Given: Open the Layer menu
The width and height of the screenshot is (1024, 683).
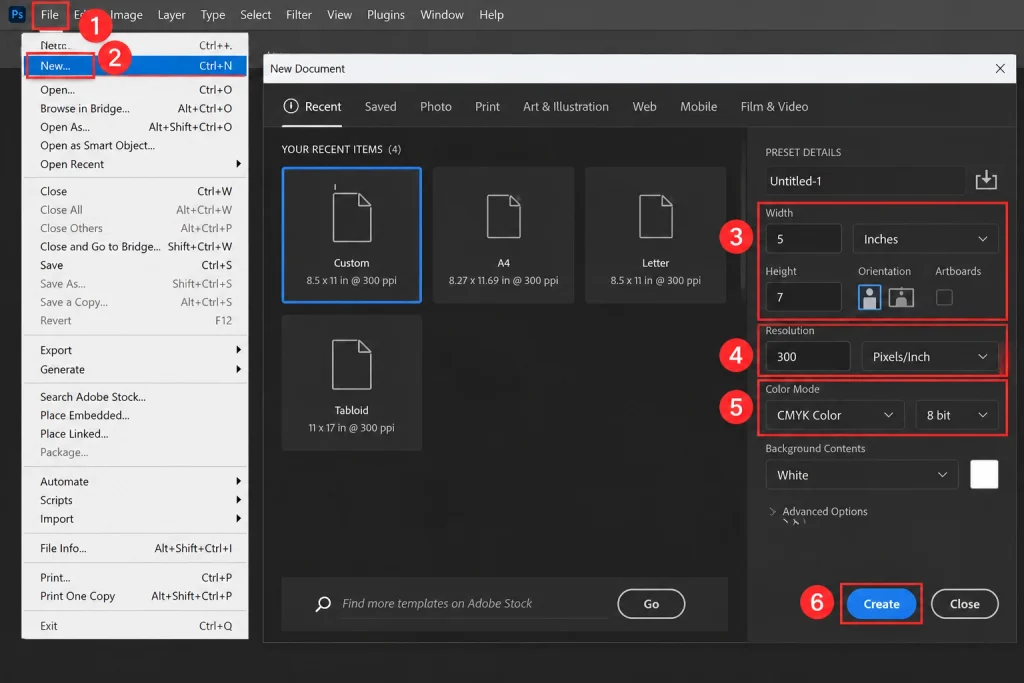Looking at the screenshot, I should tap(171, 14).
